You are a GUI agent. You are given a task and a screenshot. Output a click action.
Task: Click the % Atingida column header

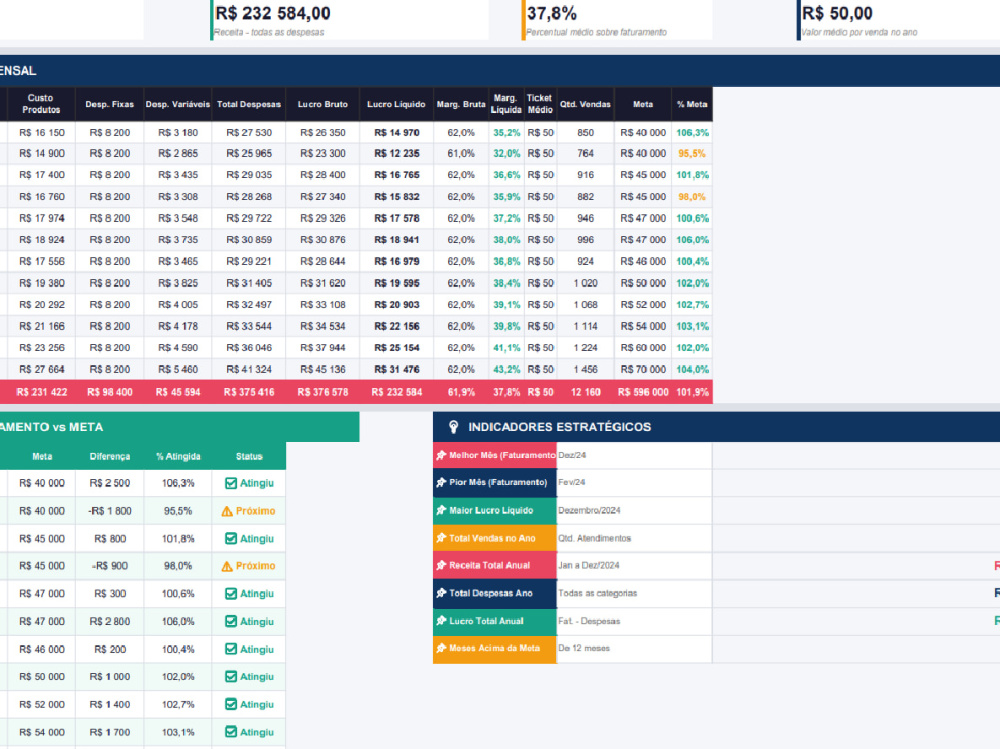(178, 456)
